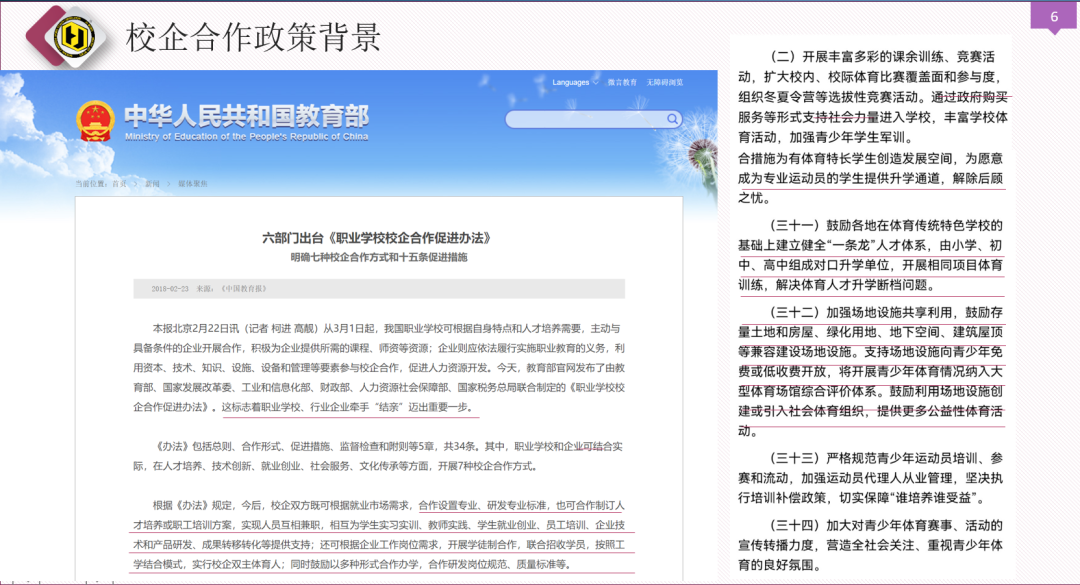
Task: Click the paragraph starting 《办法》包括总则
Action: (x=379, y=456)
